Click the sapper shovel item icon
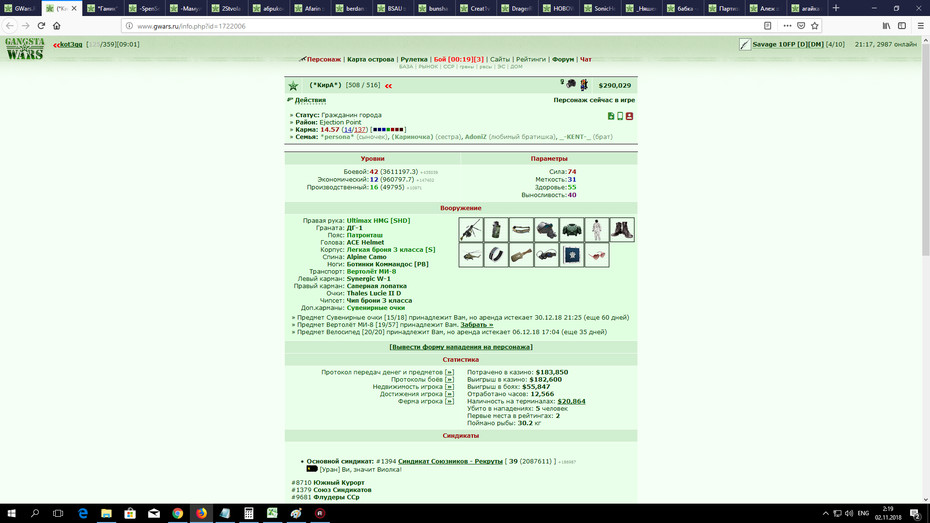Image resolution: width=930 pixels, height=523 pixels. point(521,255)
